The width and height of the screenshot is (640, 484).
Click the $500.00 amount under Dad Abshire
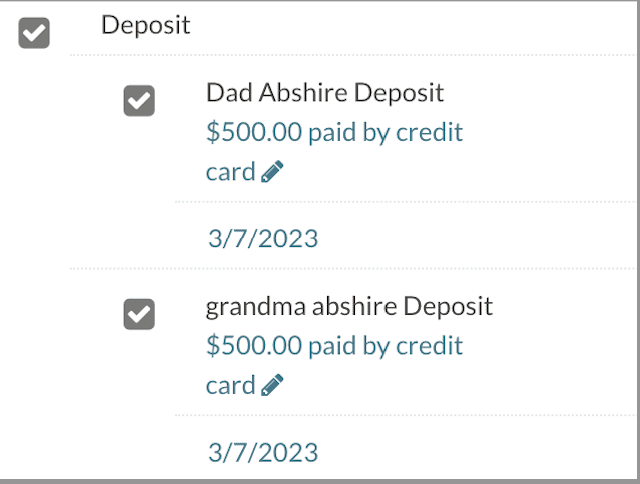pos(254,132)
